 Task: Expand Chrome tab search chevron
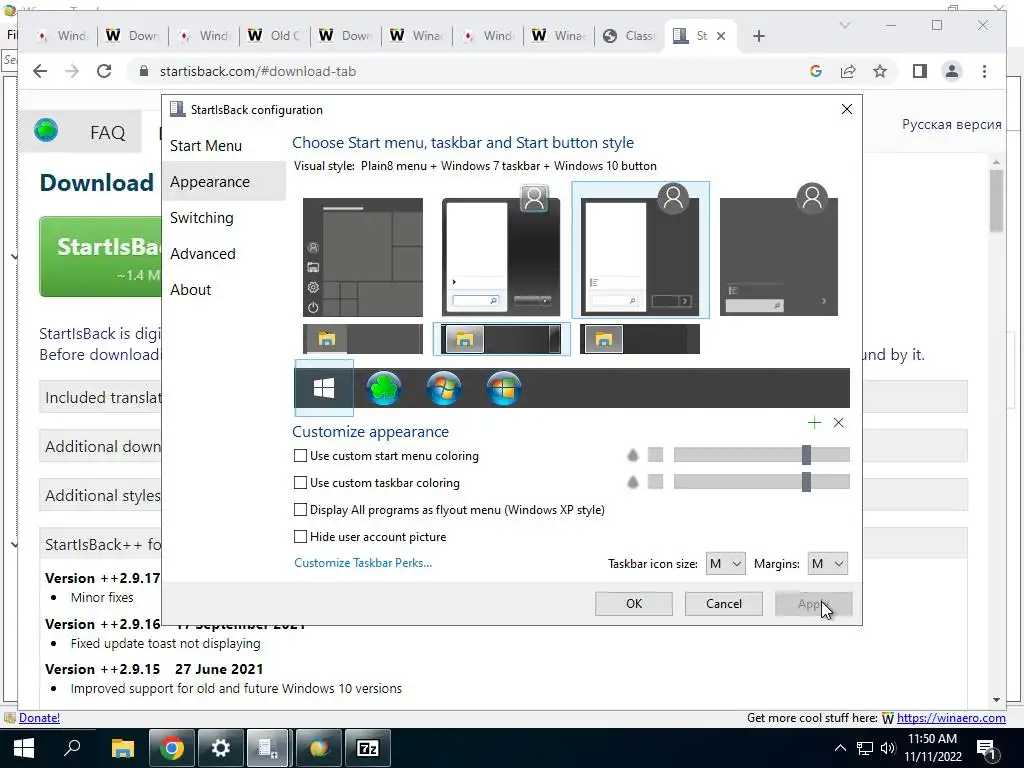pyautogui.click(x=844, y=25)
